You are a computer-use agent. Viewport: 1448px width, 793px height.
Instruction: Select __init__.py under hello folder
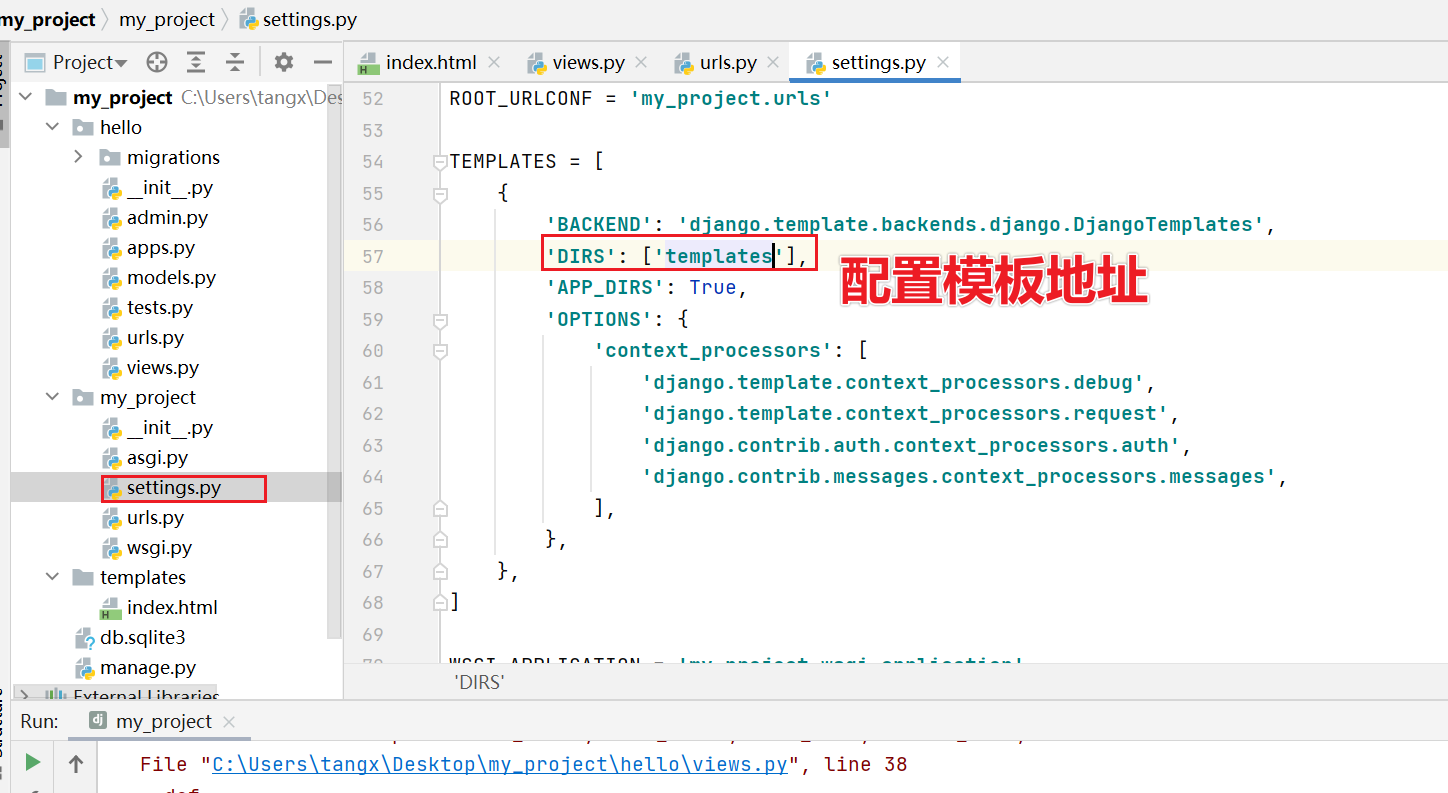169,187
